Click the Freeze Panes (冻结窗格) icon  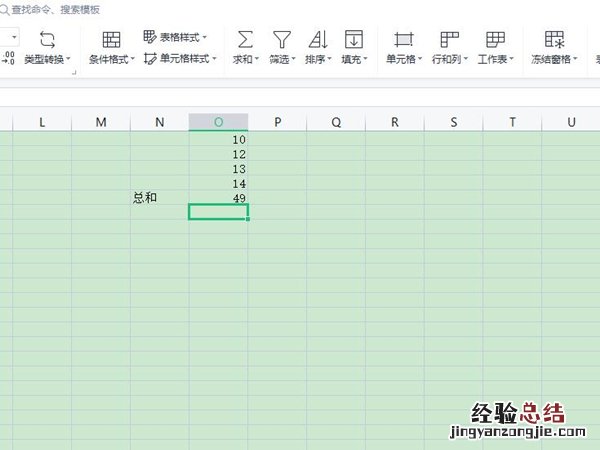(554, 39)
